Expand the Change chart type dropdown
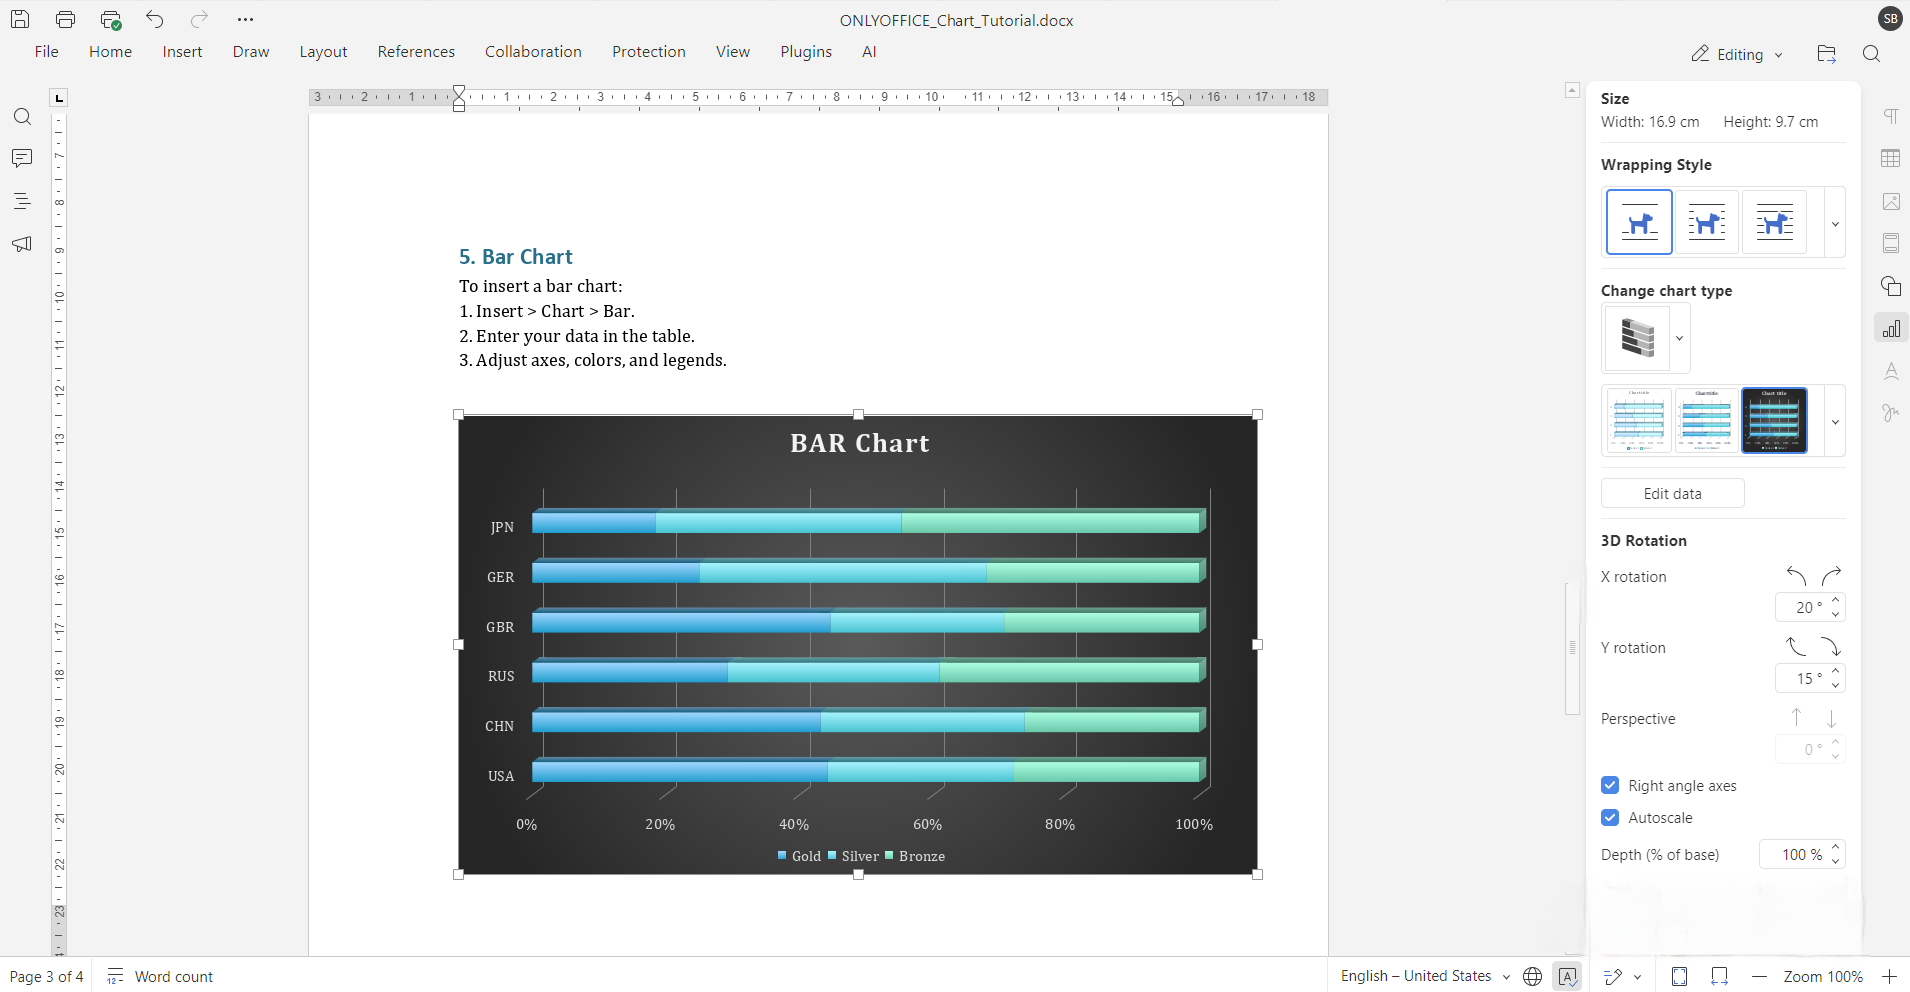 click(x=1680, y=338)
